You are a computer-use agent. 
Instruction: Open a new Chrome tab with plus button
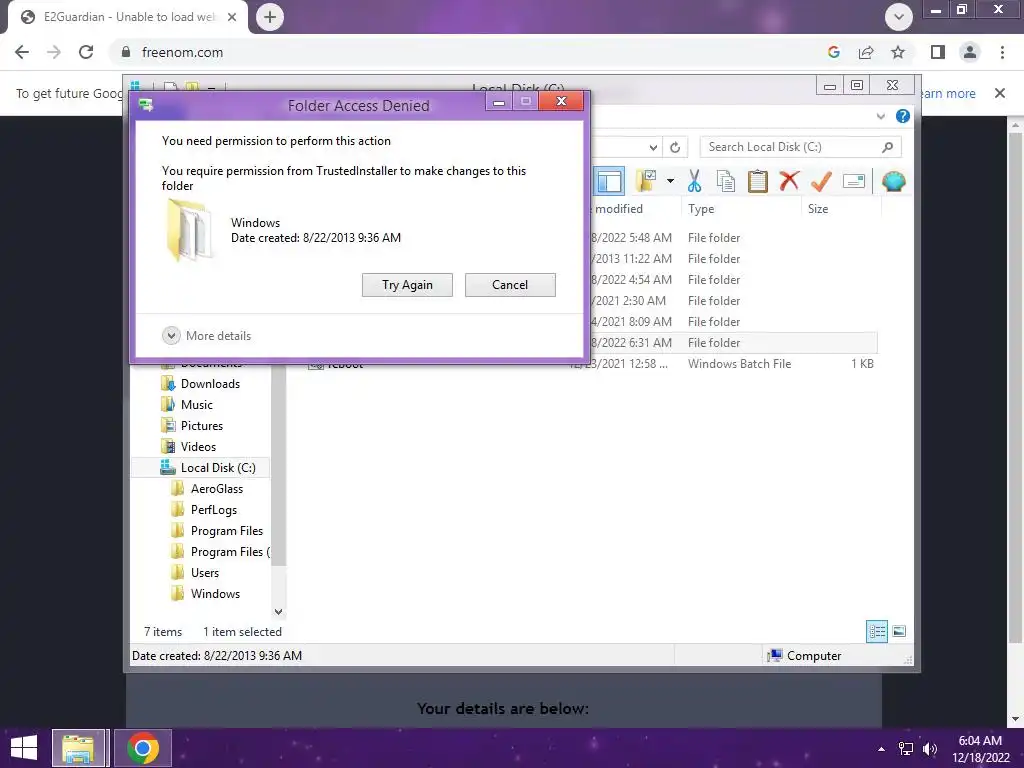[270, 17]
